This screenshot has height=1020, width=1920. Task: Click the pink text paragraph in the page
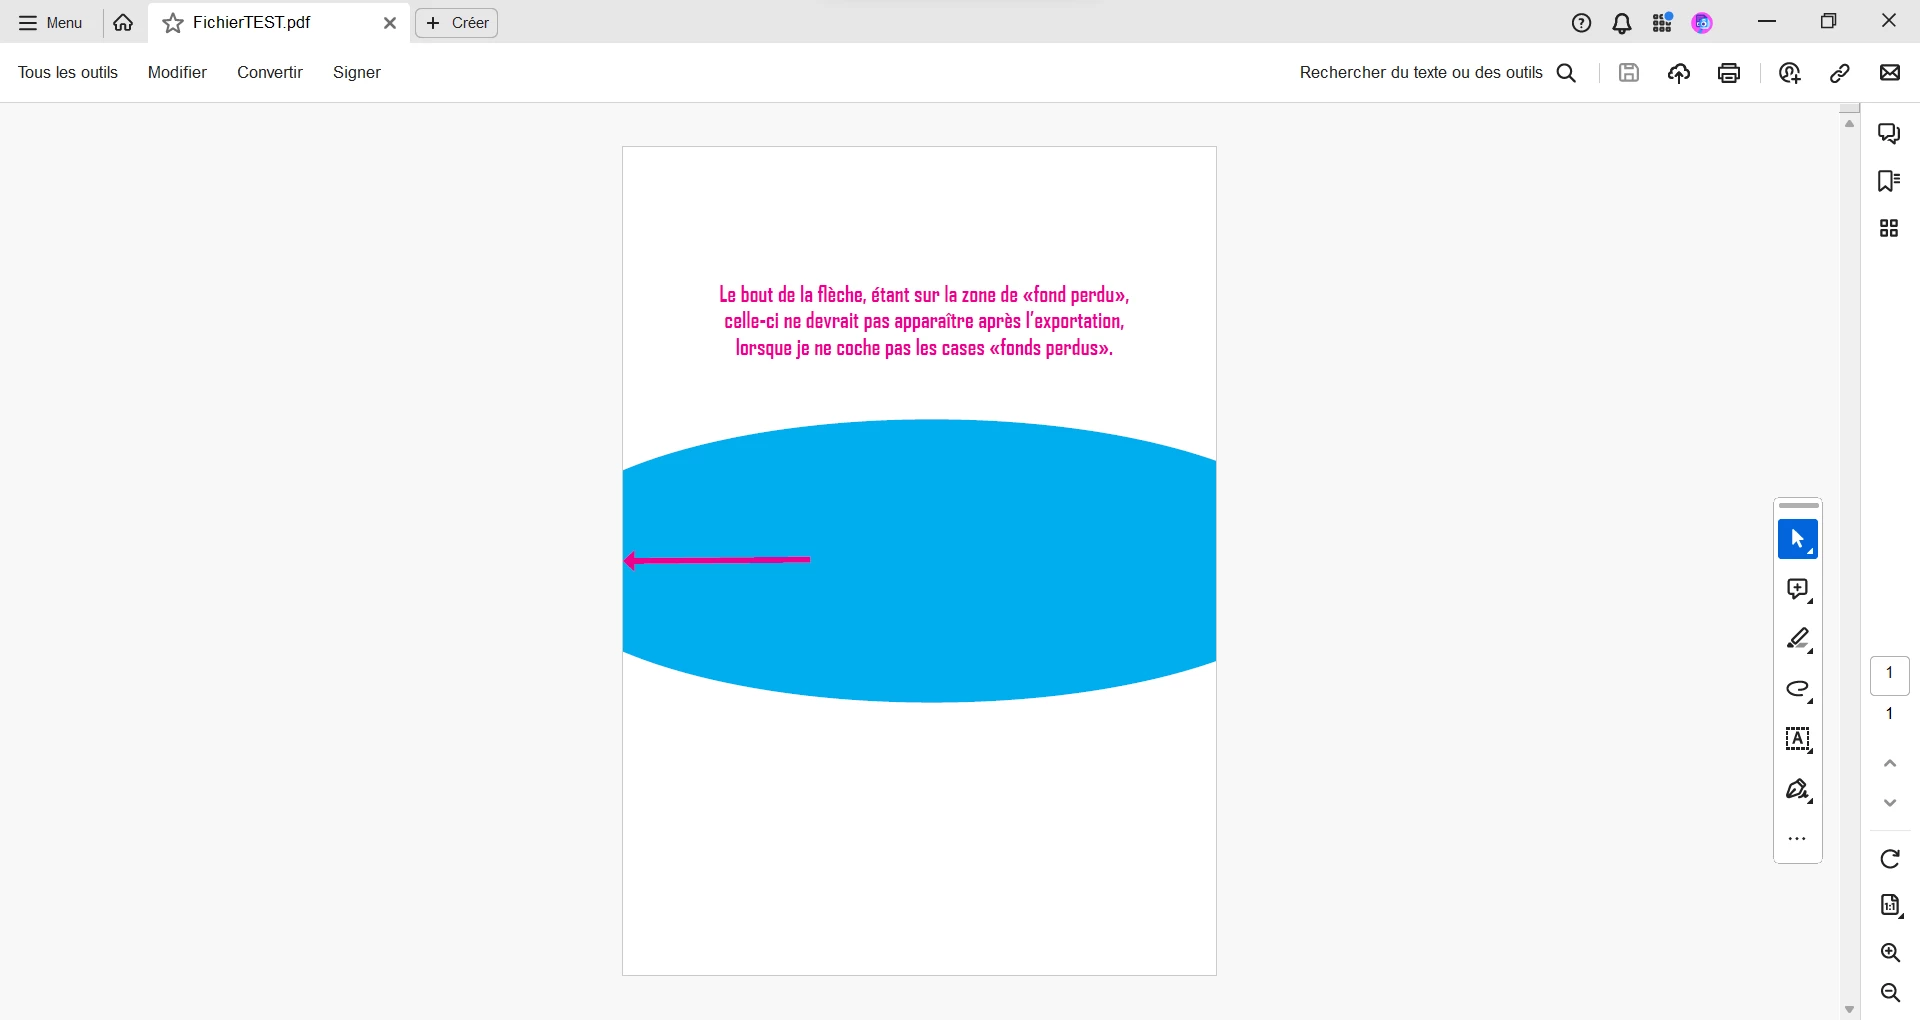click(x=924, y=321)
